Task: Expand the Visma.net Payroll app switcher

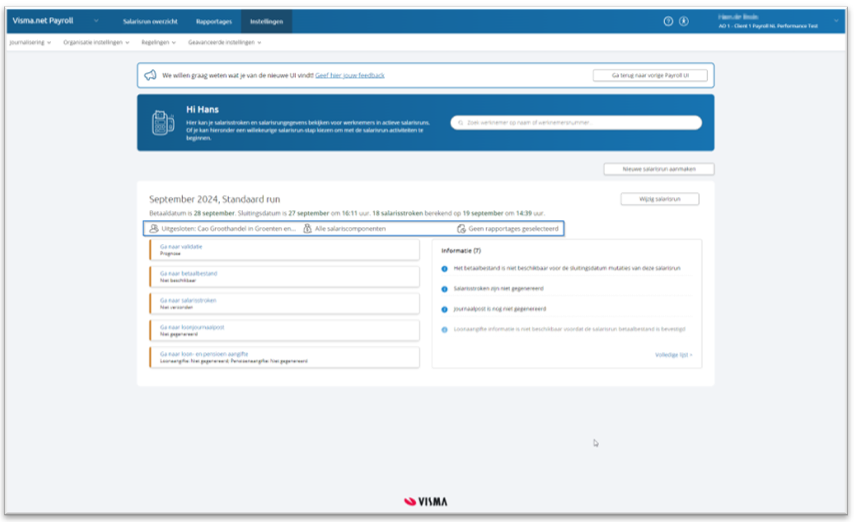Action: [x=96, y=21]
